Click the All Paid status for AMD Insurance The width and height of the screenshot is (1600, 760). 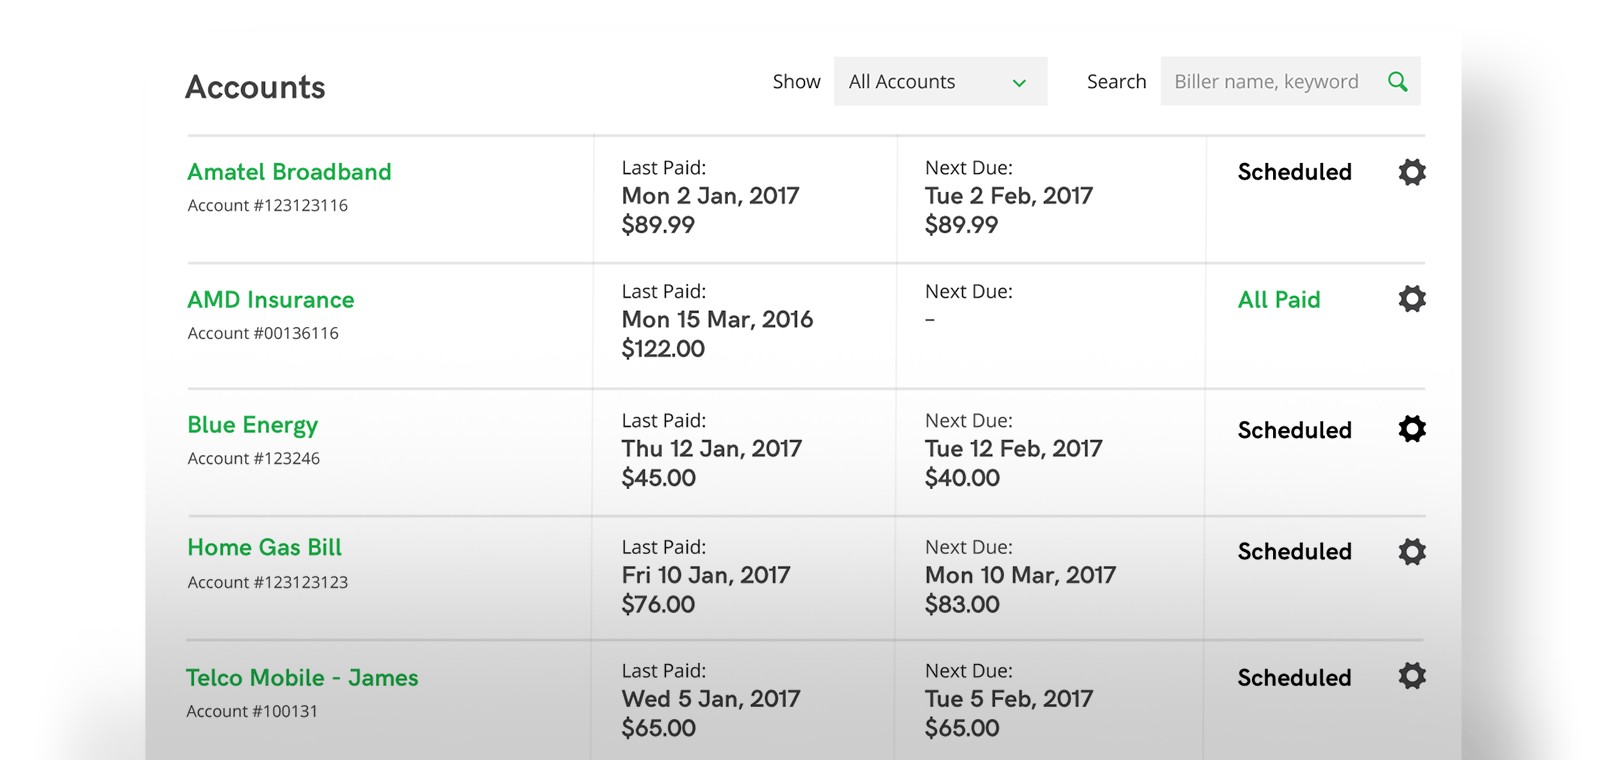tap(1279, 300)
